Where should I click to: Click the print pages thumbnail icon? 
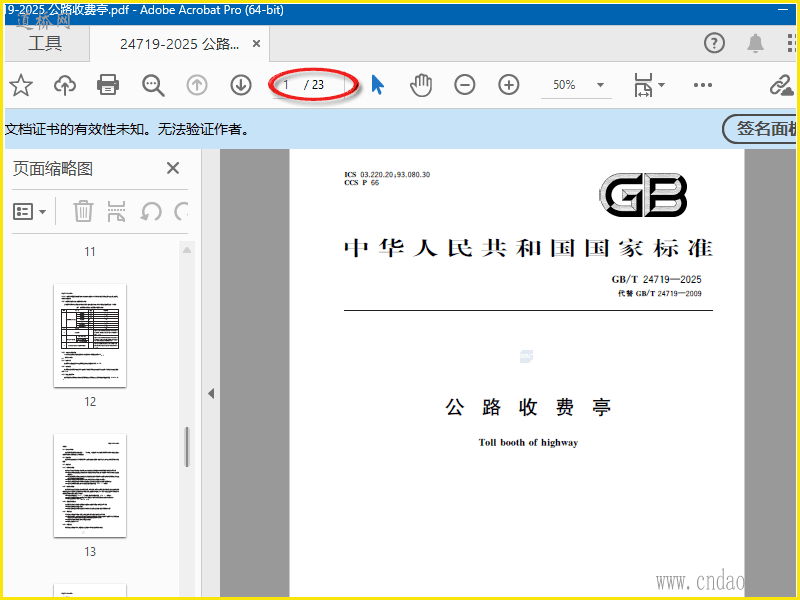(x=116, y=211)
